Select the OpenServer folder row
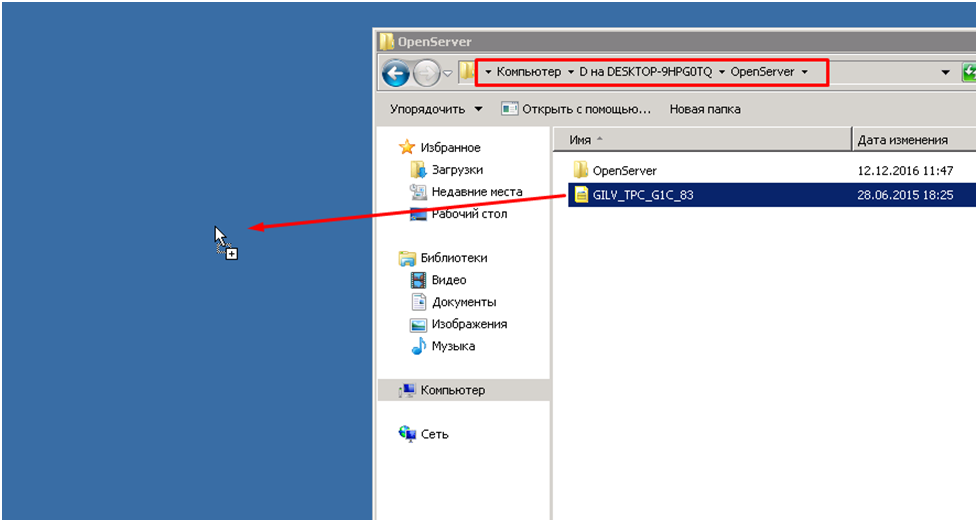Viewport: 978px width, 522px height. [x=772, y=170]
